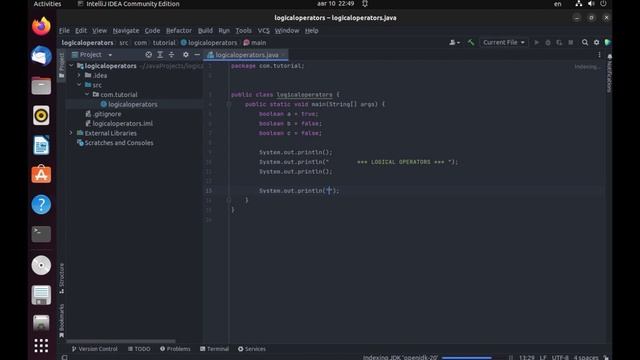Open Terminal from the dock
Viewport: 640px width, 360px height.
[x=41, y=234]
